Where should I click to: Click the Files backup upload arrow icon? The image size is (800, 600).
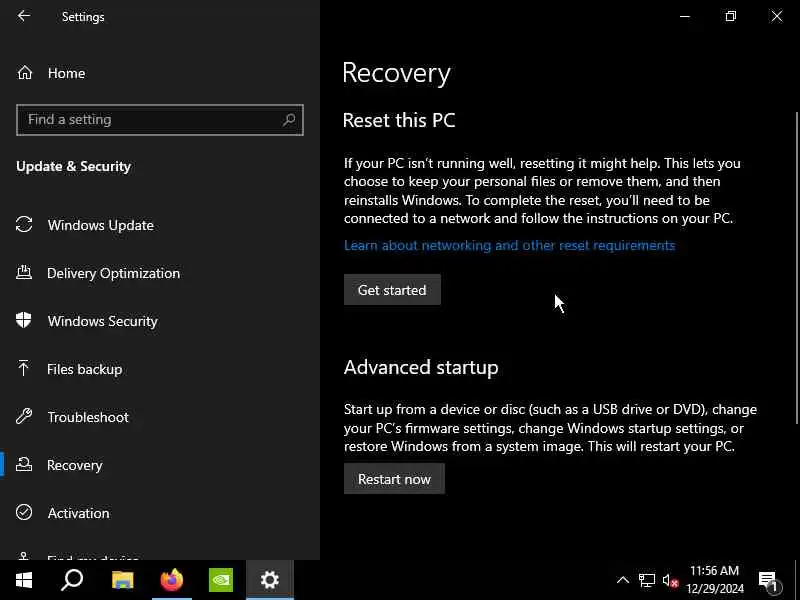pyautogui.click(x=23, y=368)
